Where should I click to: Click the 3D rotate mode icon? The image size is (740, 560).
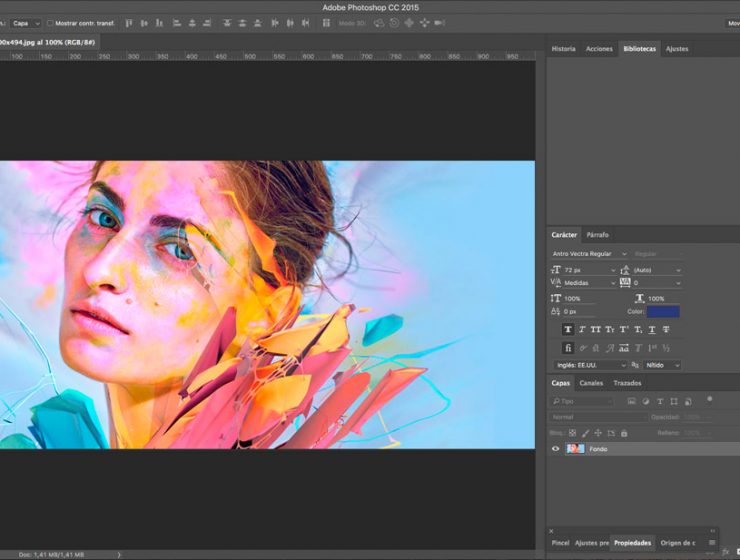click(378, 23)
